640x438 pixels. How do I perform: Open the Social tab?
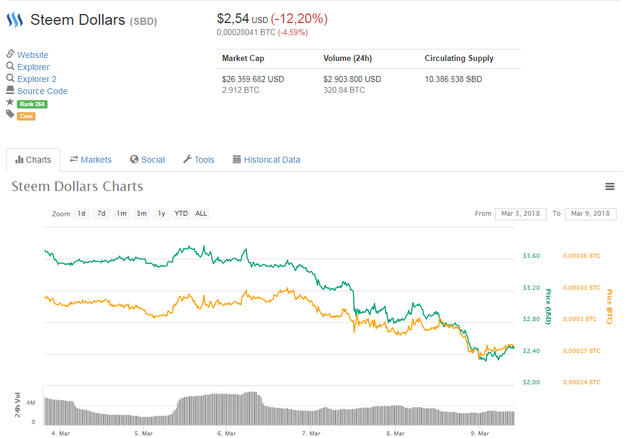pyautogui.click(x=147, y=160)
